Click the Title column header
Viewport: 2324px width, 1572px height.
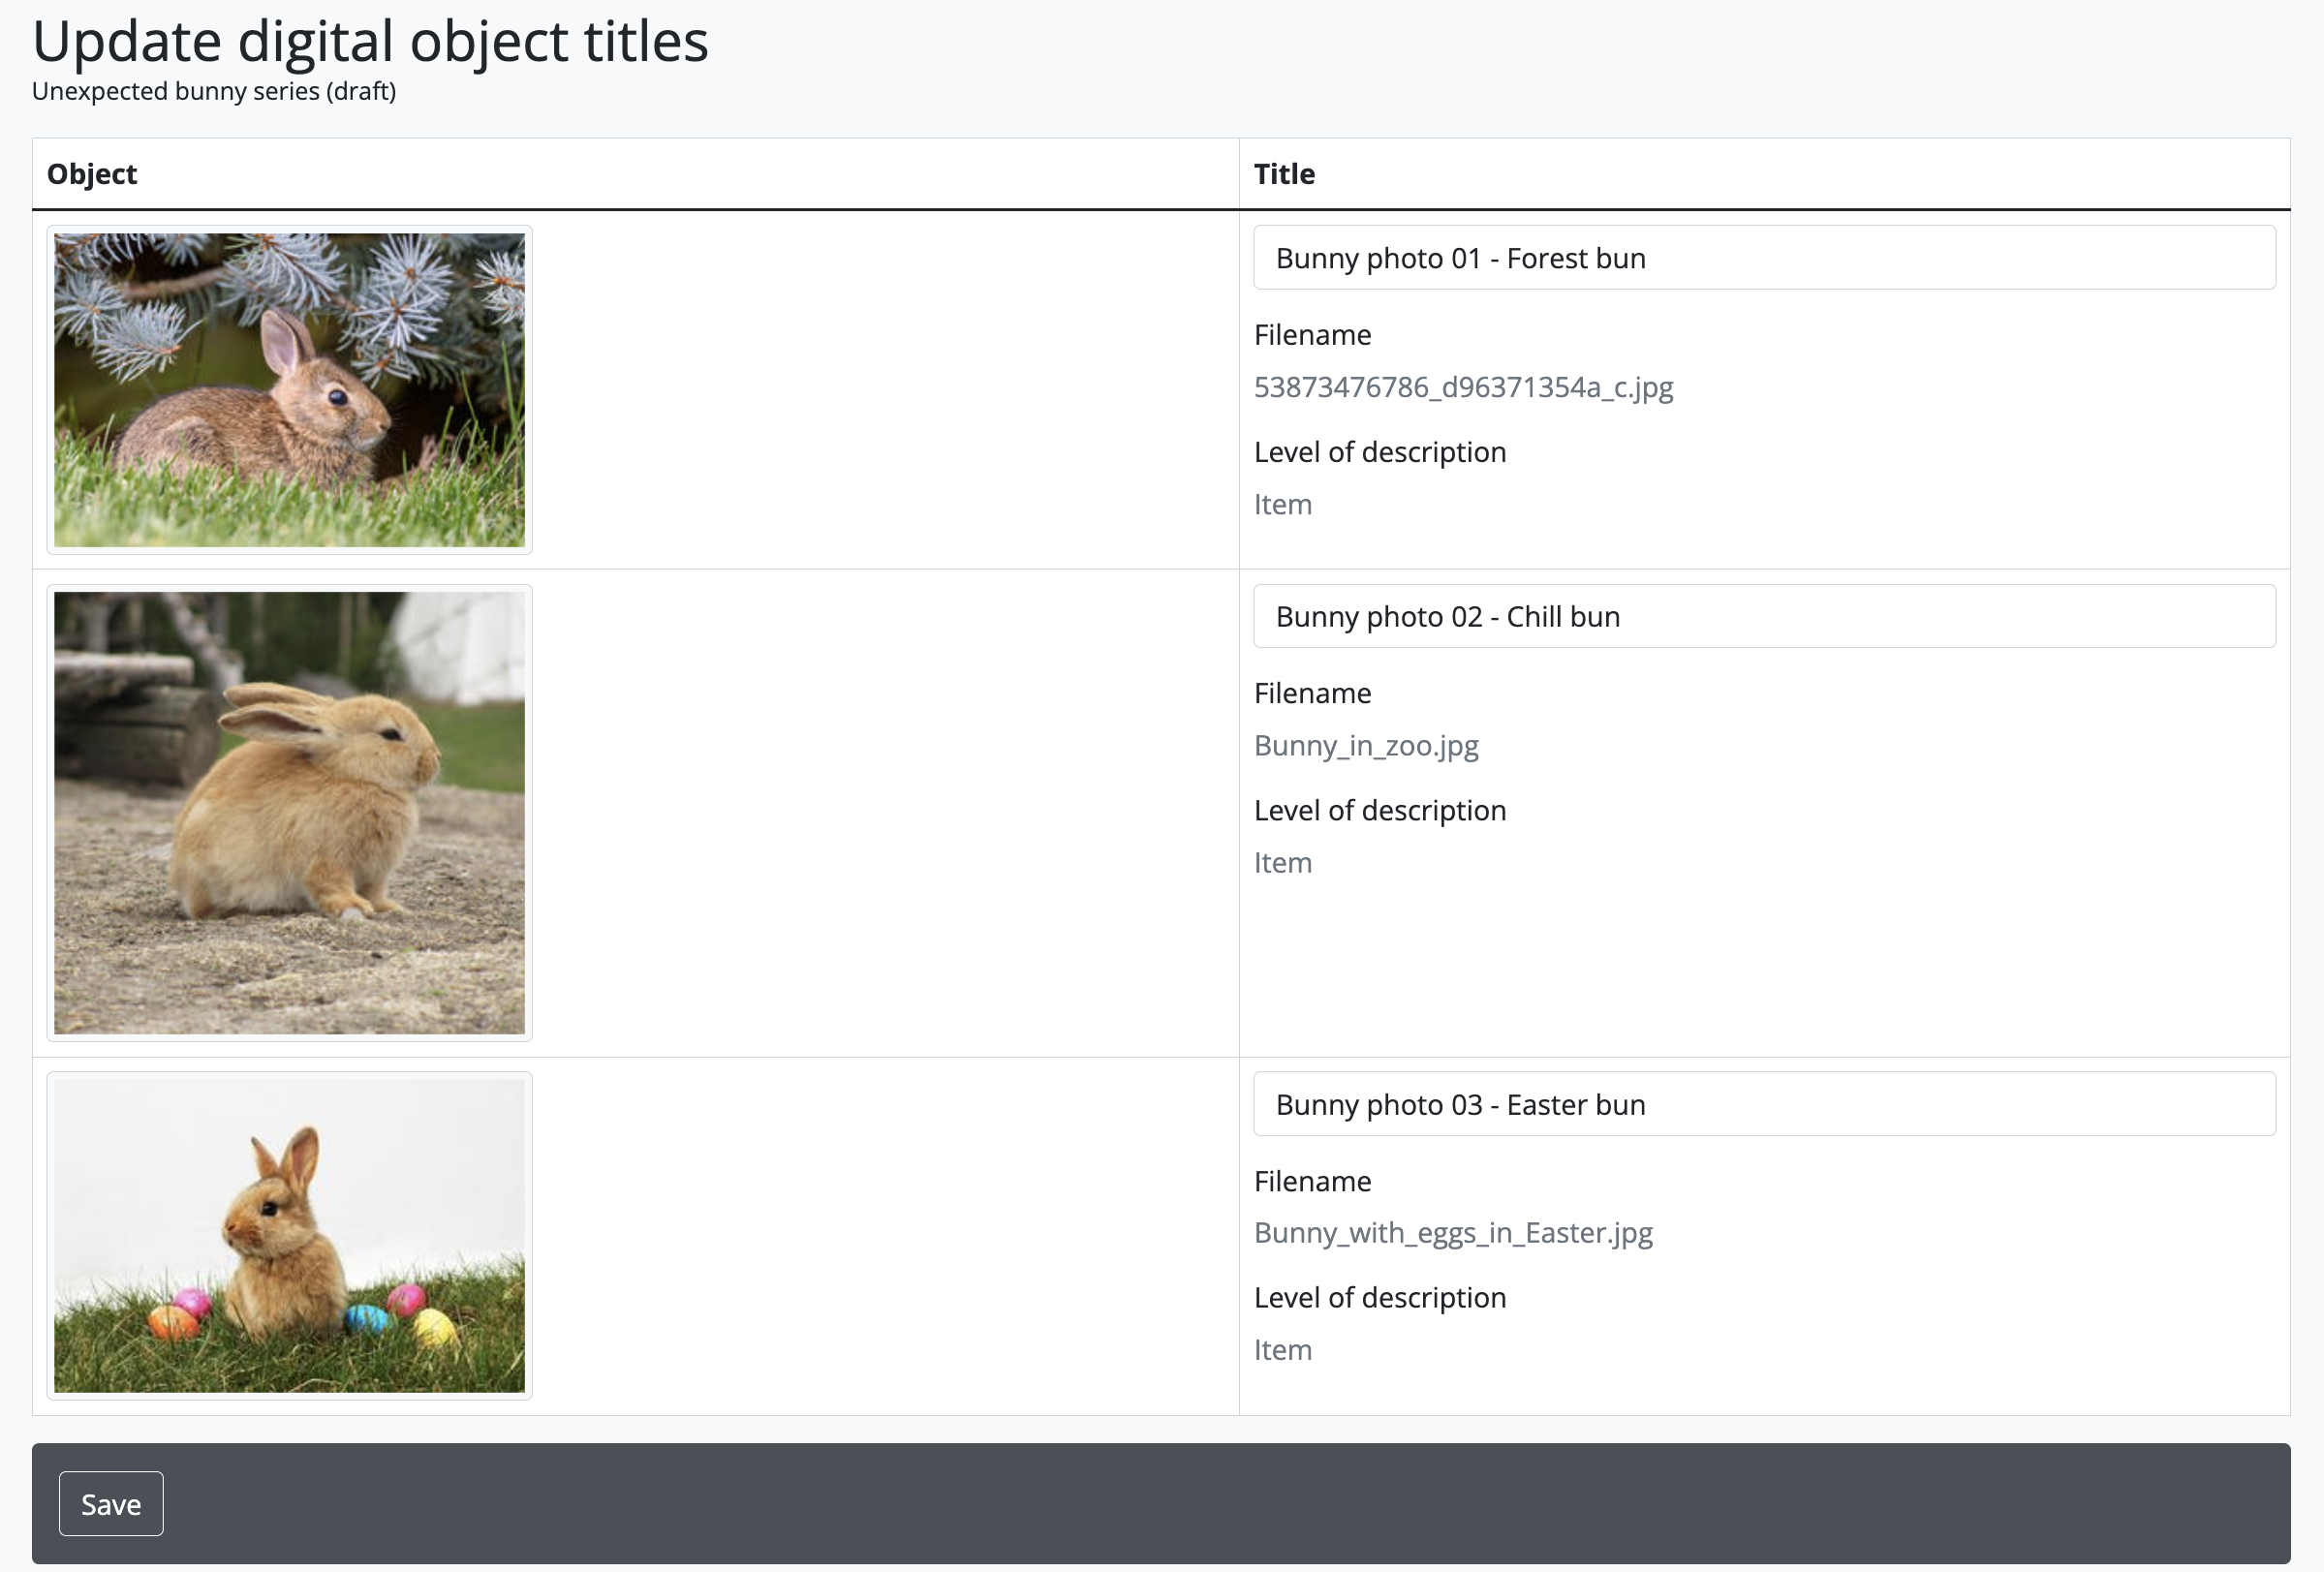(x=1284, y=174)
